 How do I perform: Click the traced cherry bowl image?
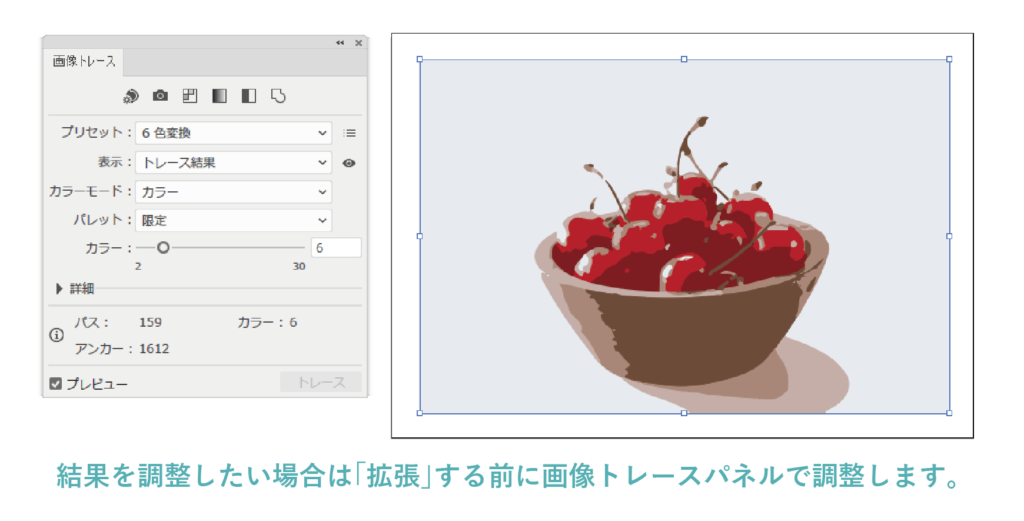tap(684, 236)
